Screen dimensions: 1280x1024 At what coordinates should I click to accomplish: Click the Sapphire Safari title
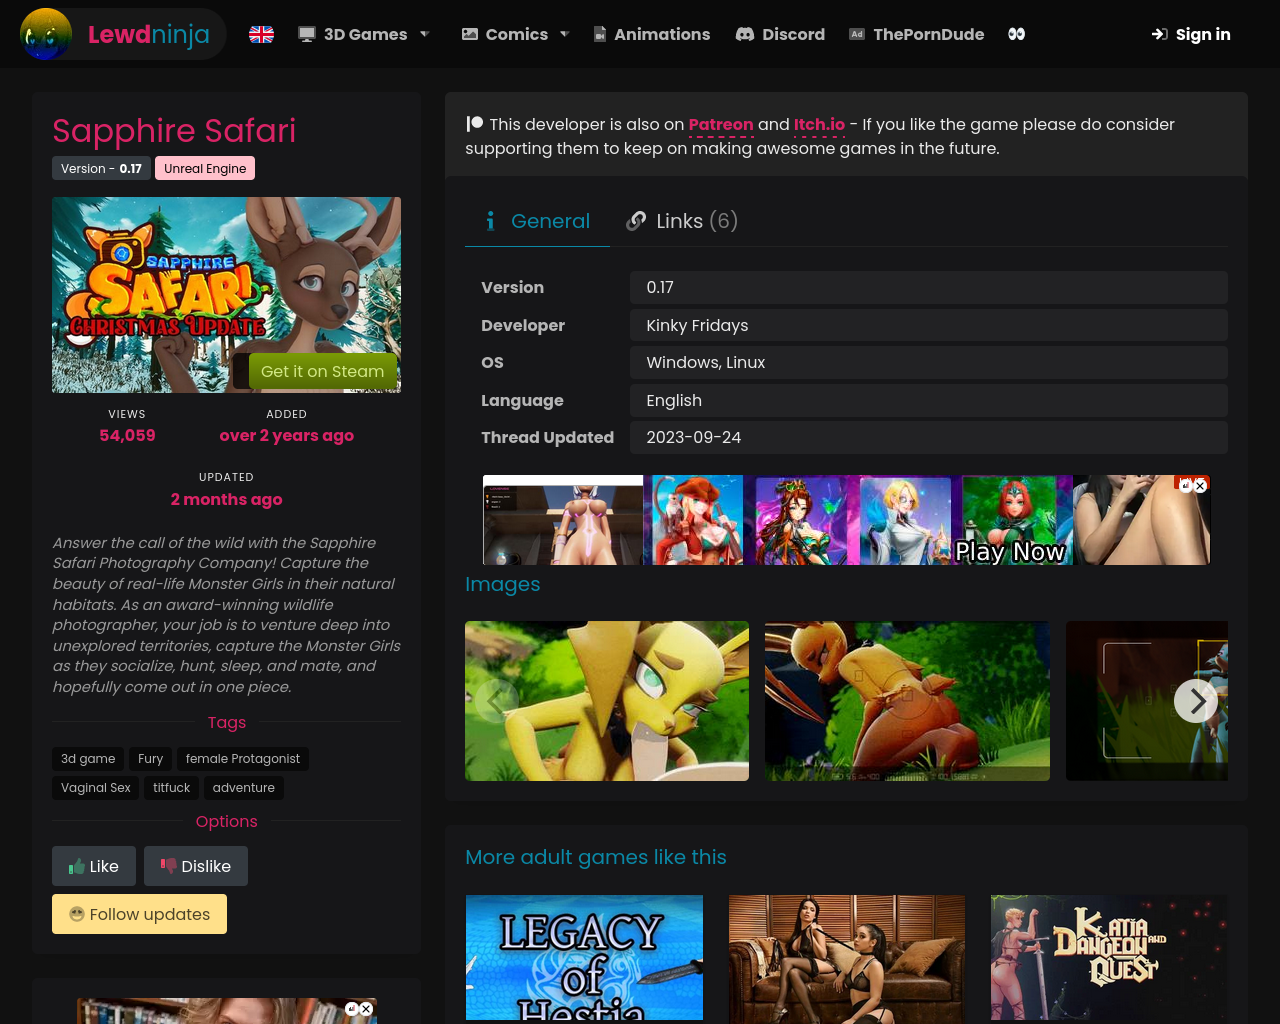point(174,131)
